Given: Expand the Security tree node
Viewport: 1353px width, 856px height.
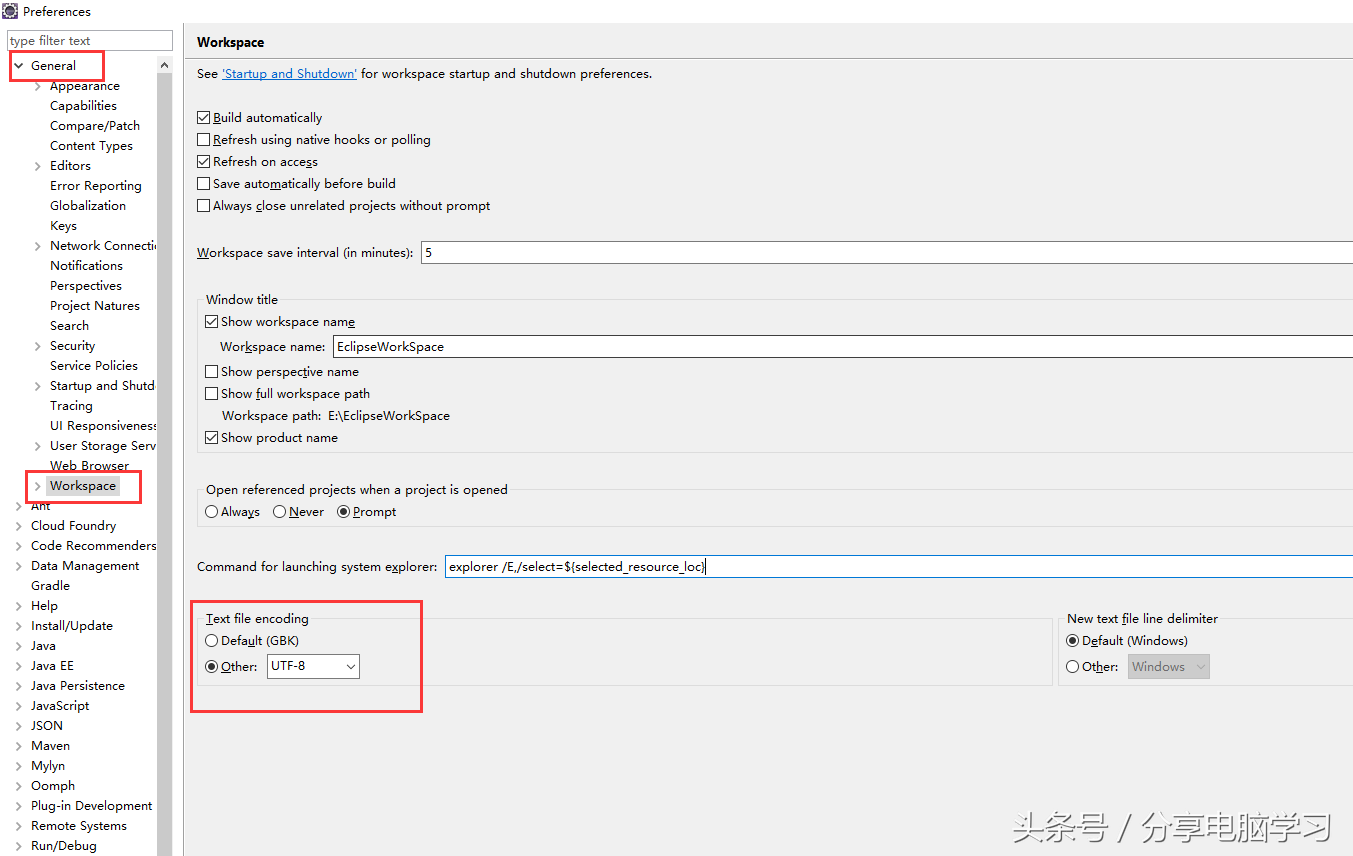Looking at the screenshot, I should point(38,346).
